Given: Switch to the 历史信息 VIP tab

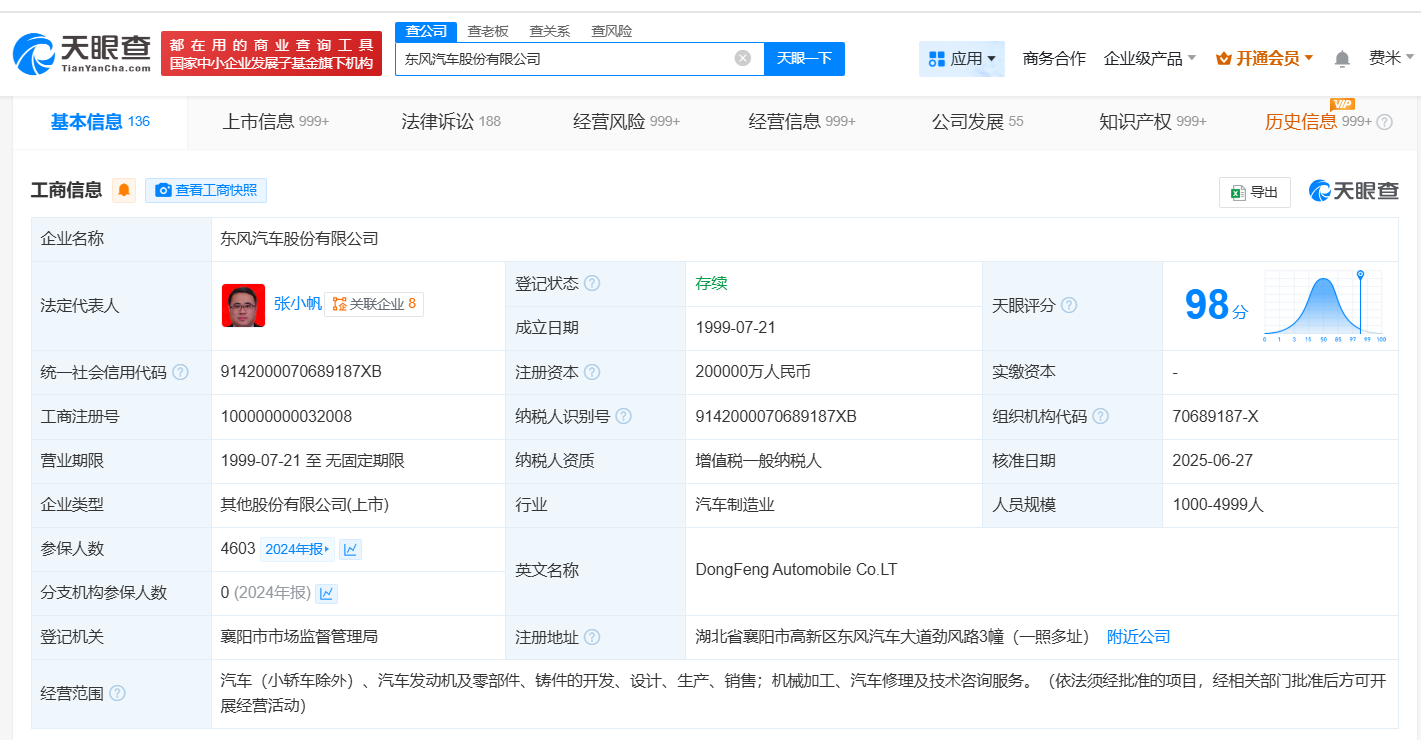Looking at the screenshot, I should point(1318,122).
